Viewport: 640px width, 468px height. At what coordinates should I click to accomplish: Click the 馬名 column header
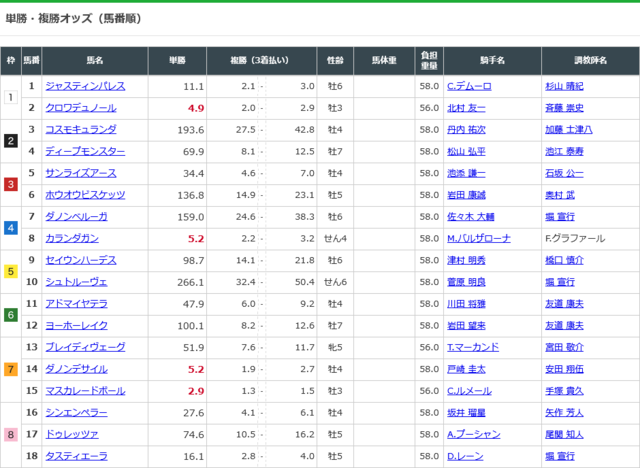tap(95, 61)
